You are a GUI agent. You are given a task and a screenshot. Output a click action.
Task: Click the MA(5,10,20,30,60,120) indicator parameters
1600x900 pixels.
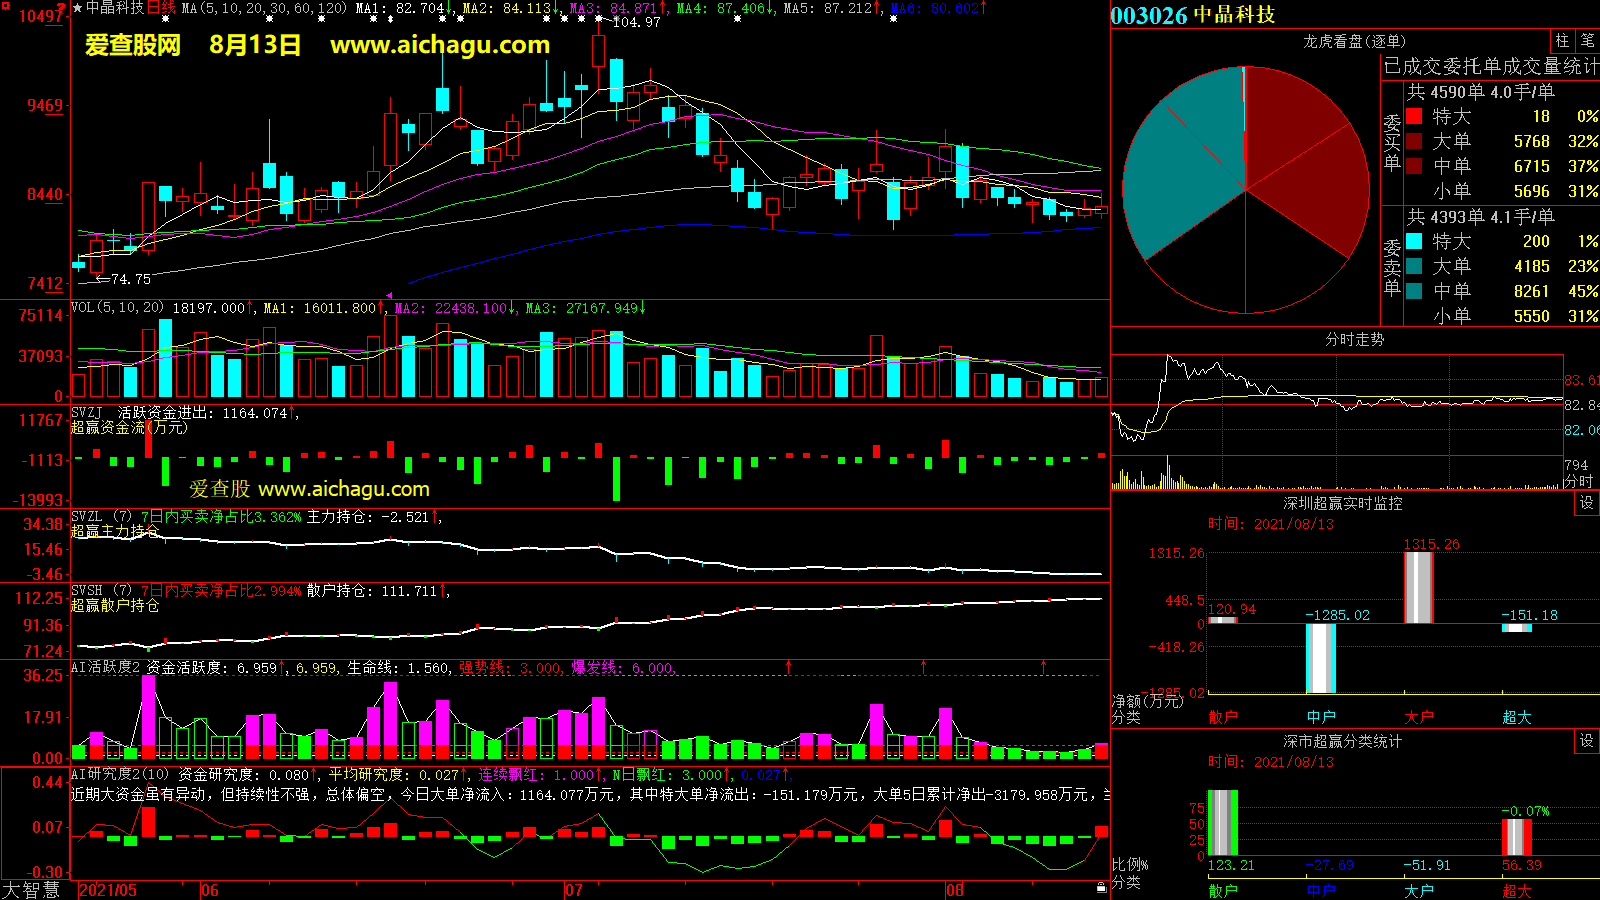(x=265, y=8)
